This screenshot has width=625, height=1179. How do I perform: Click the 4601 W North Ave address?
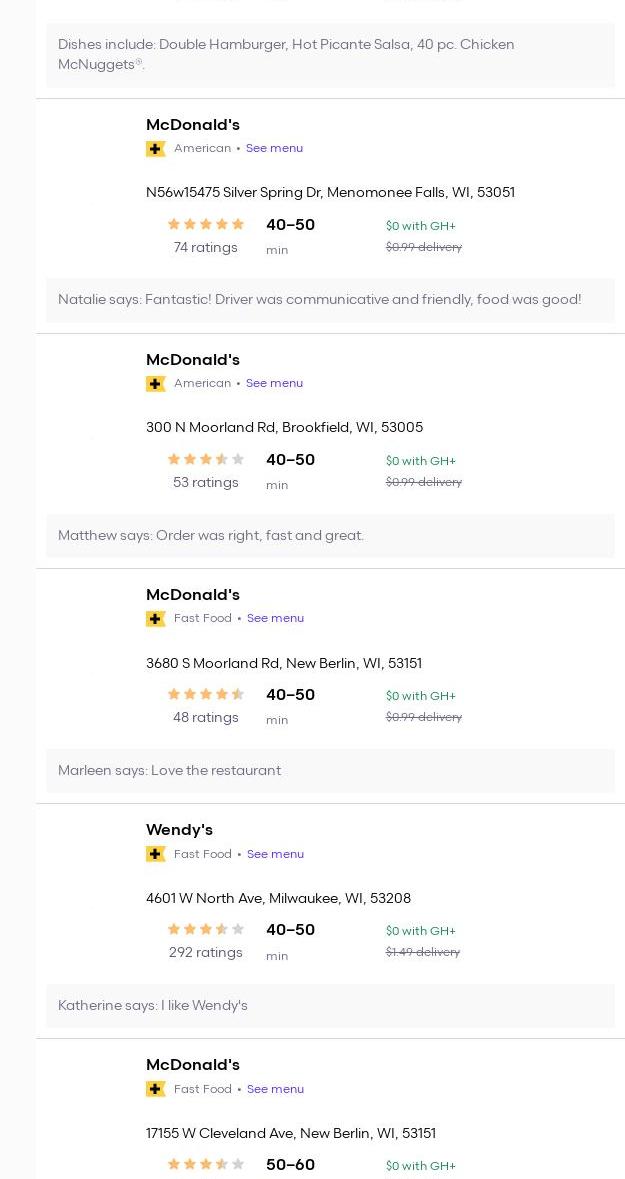point(278,898)
